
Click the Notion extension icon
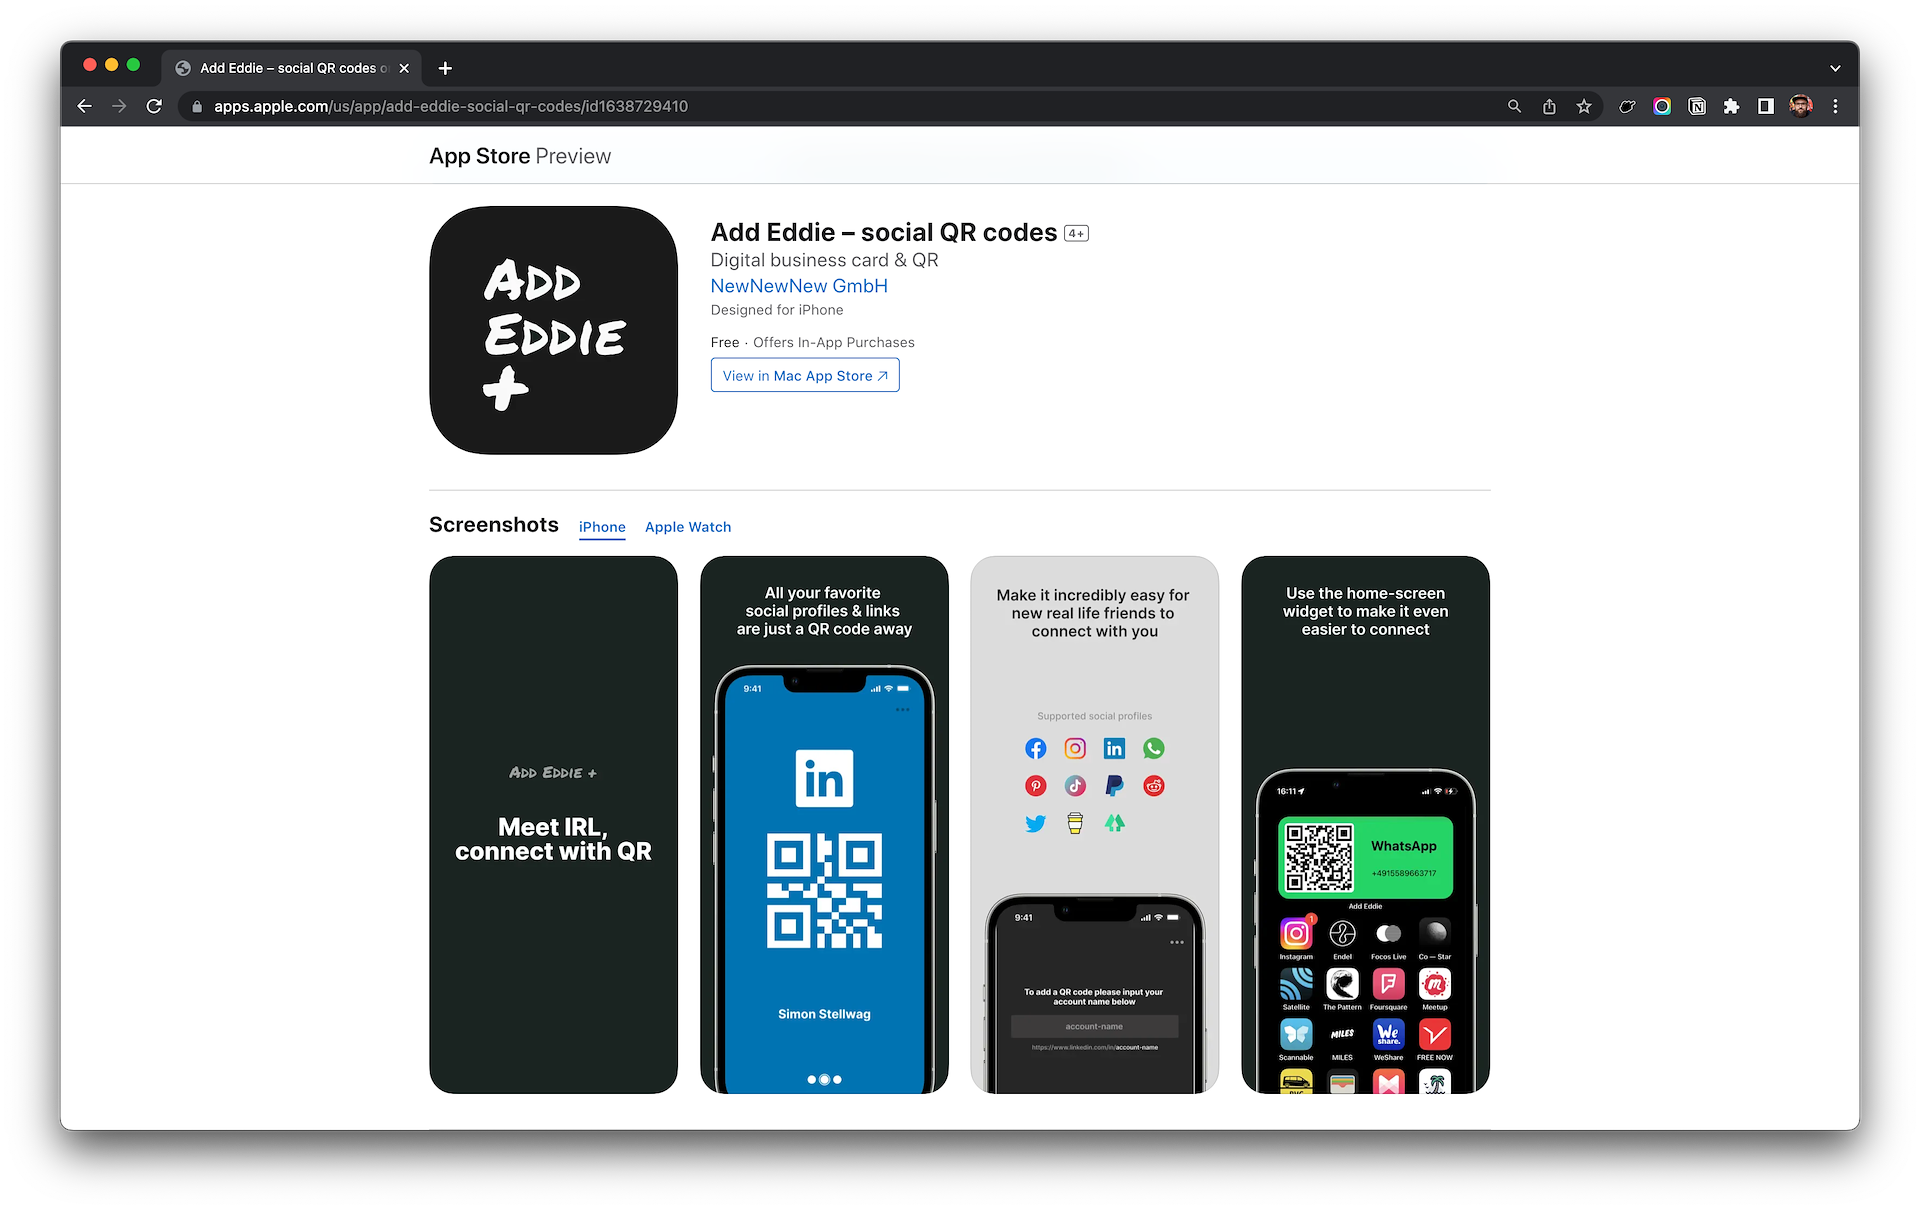[x=1697, y=106]
